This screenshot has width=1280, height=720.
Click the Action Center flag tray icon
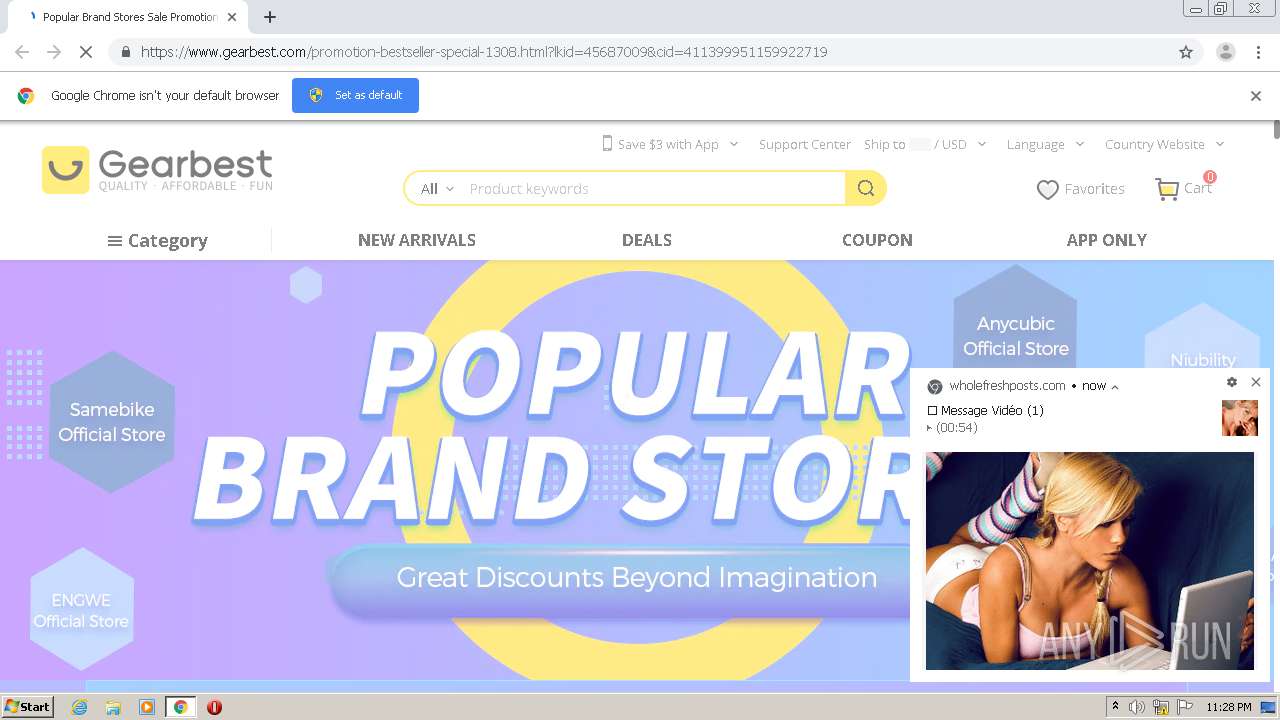(1186, 707)
